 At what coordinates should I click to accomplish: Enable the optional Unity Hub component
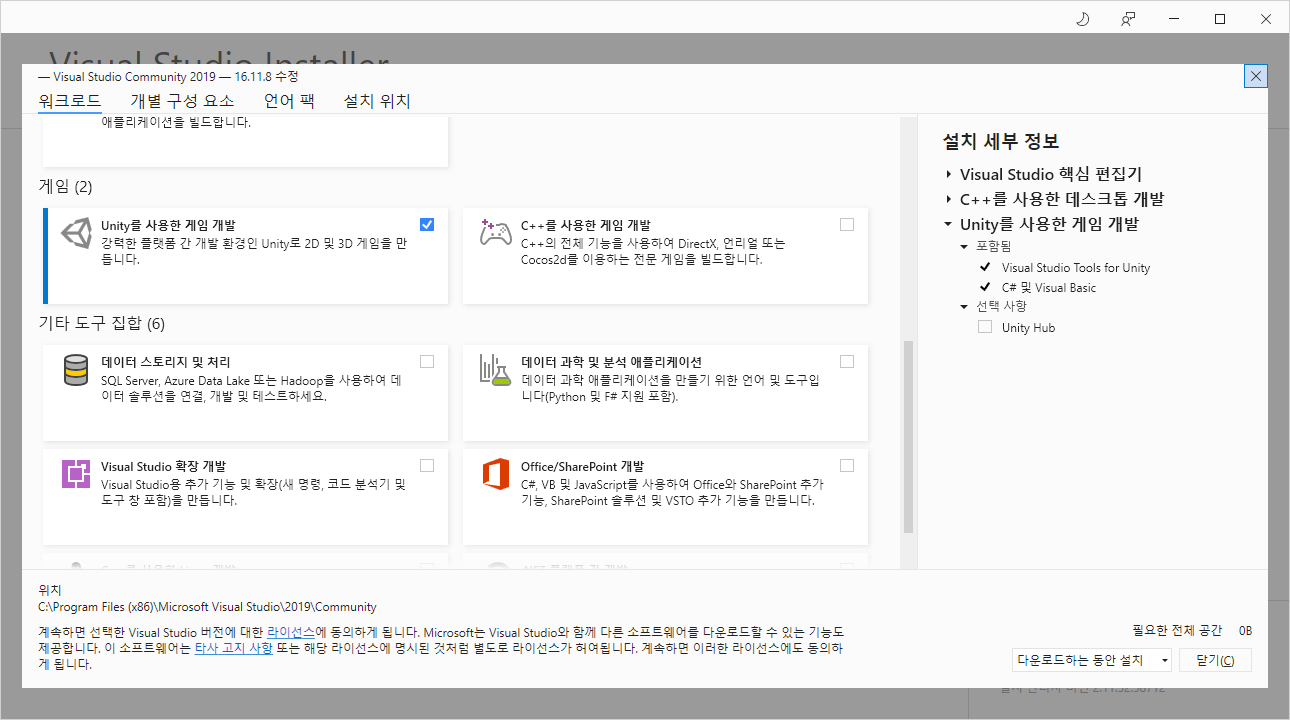click(x=985, y=327)
